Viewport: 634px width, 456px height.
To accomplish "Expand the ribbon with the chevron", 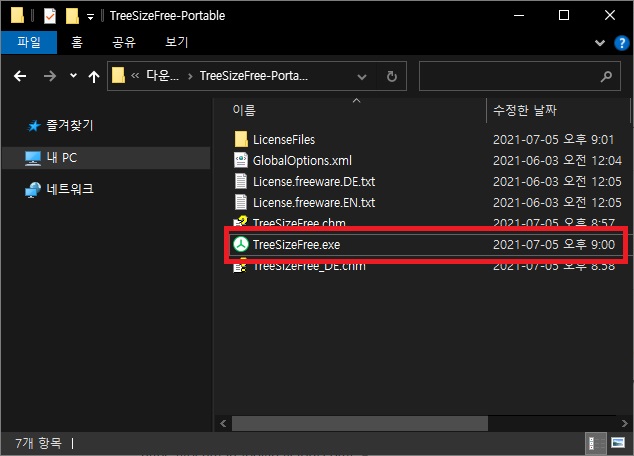I will coord(600,43).
